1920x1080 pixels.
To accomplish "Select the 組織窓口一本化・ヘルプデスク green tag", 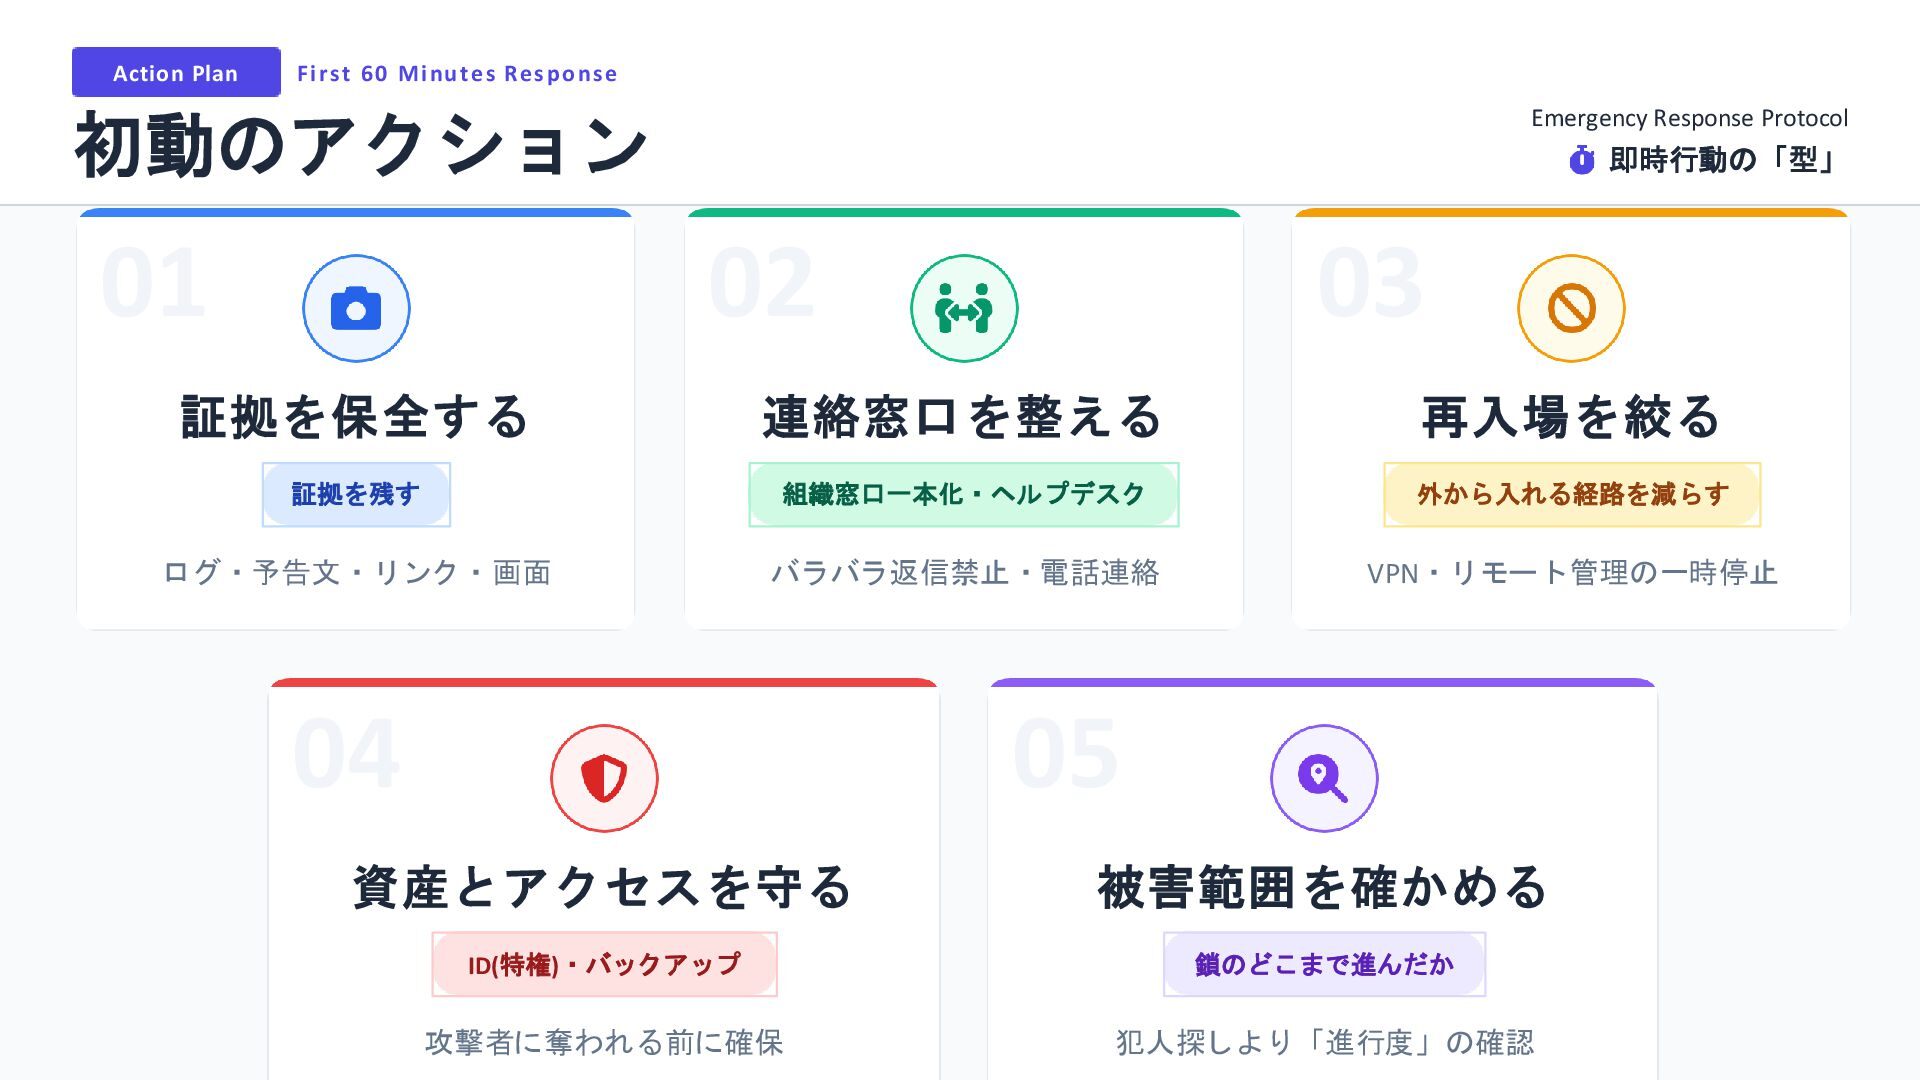I will tap(964, 494).
